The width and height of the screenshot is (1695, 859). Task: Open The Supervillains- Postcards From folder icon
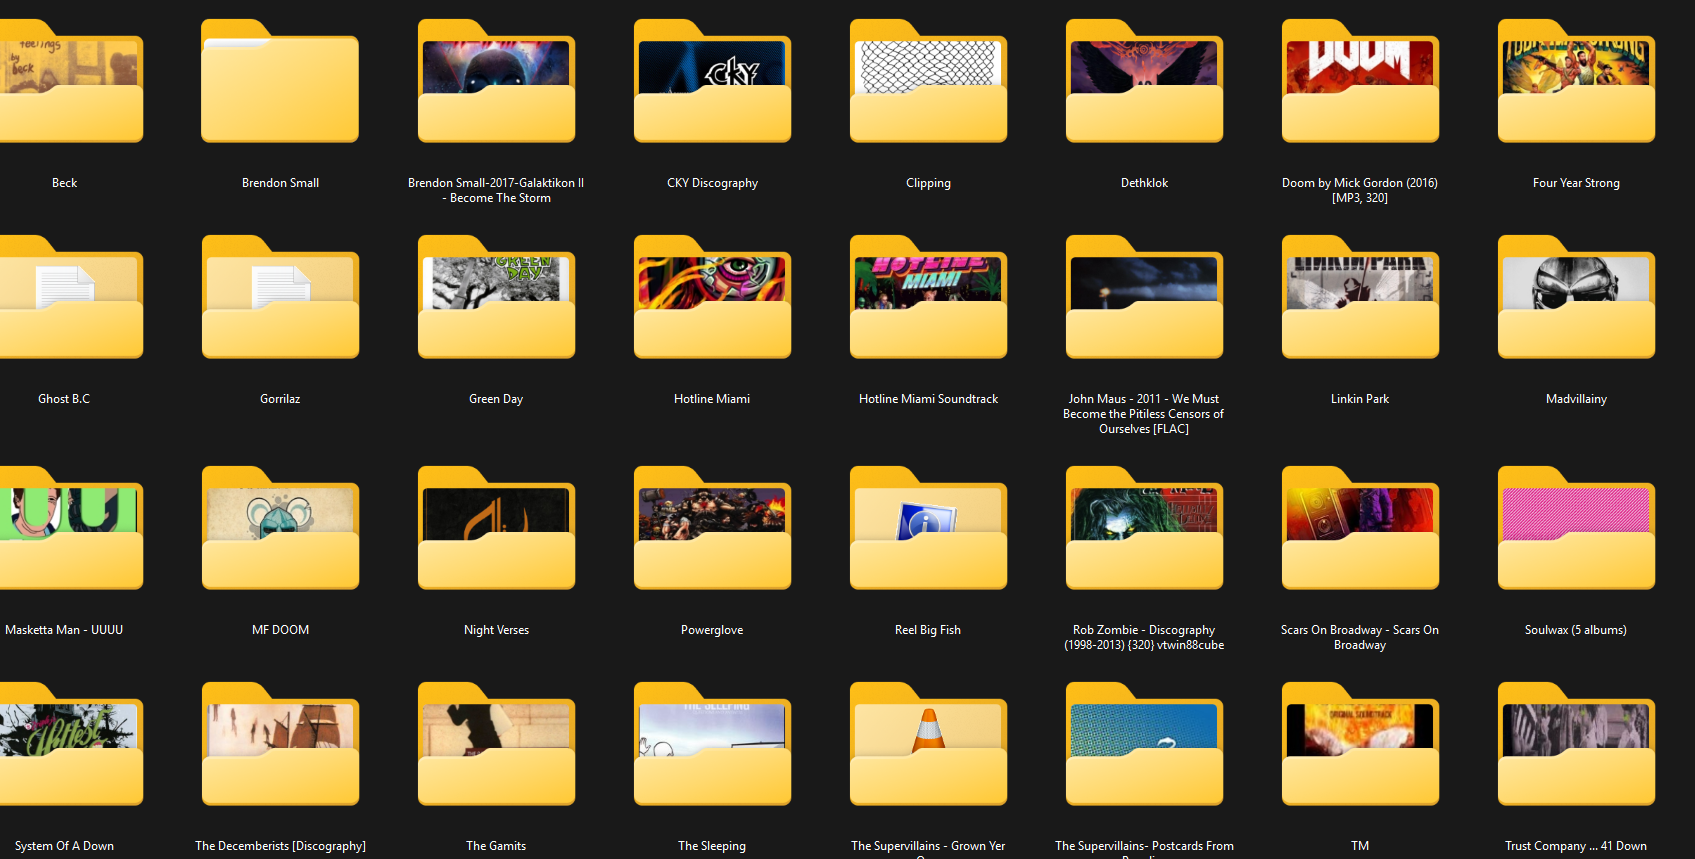pyautogui.click(x=1144, y=744)
